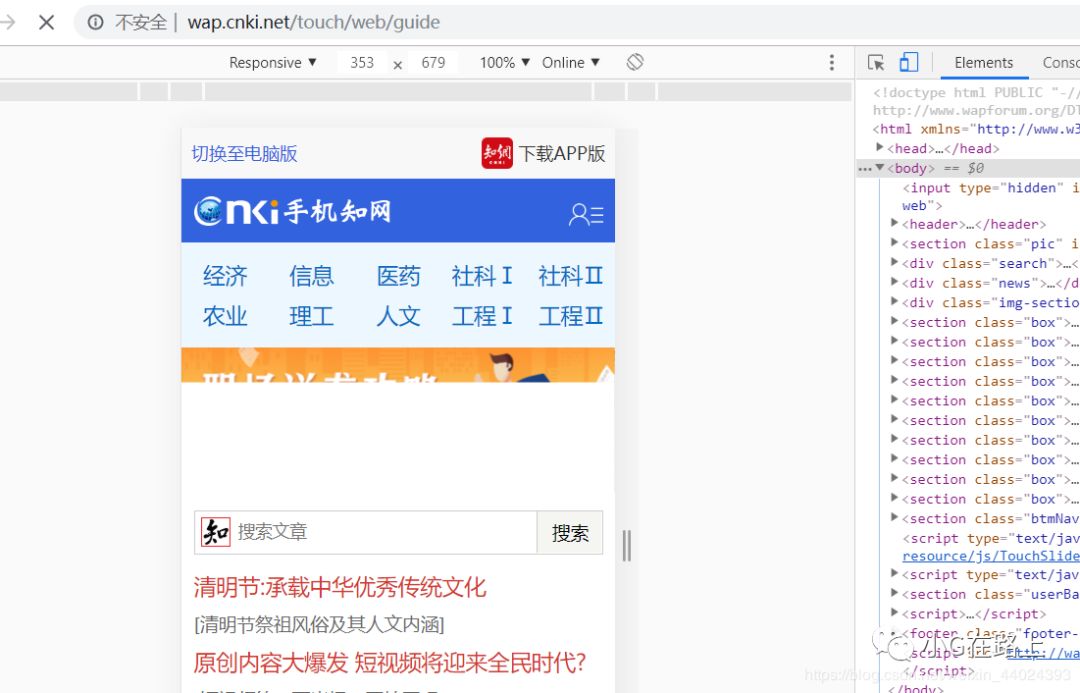Expand the section class btmNav node
The height and width of the screenshot is (693, 1080).
(x=894, y=517)
